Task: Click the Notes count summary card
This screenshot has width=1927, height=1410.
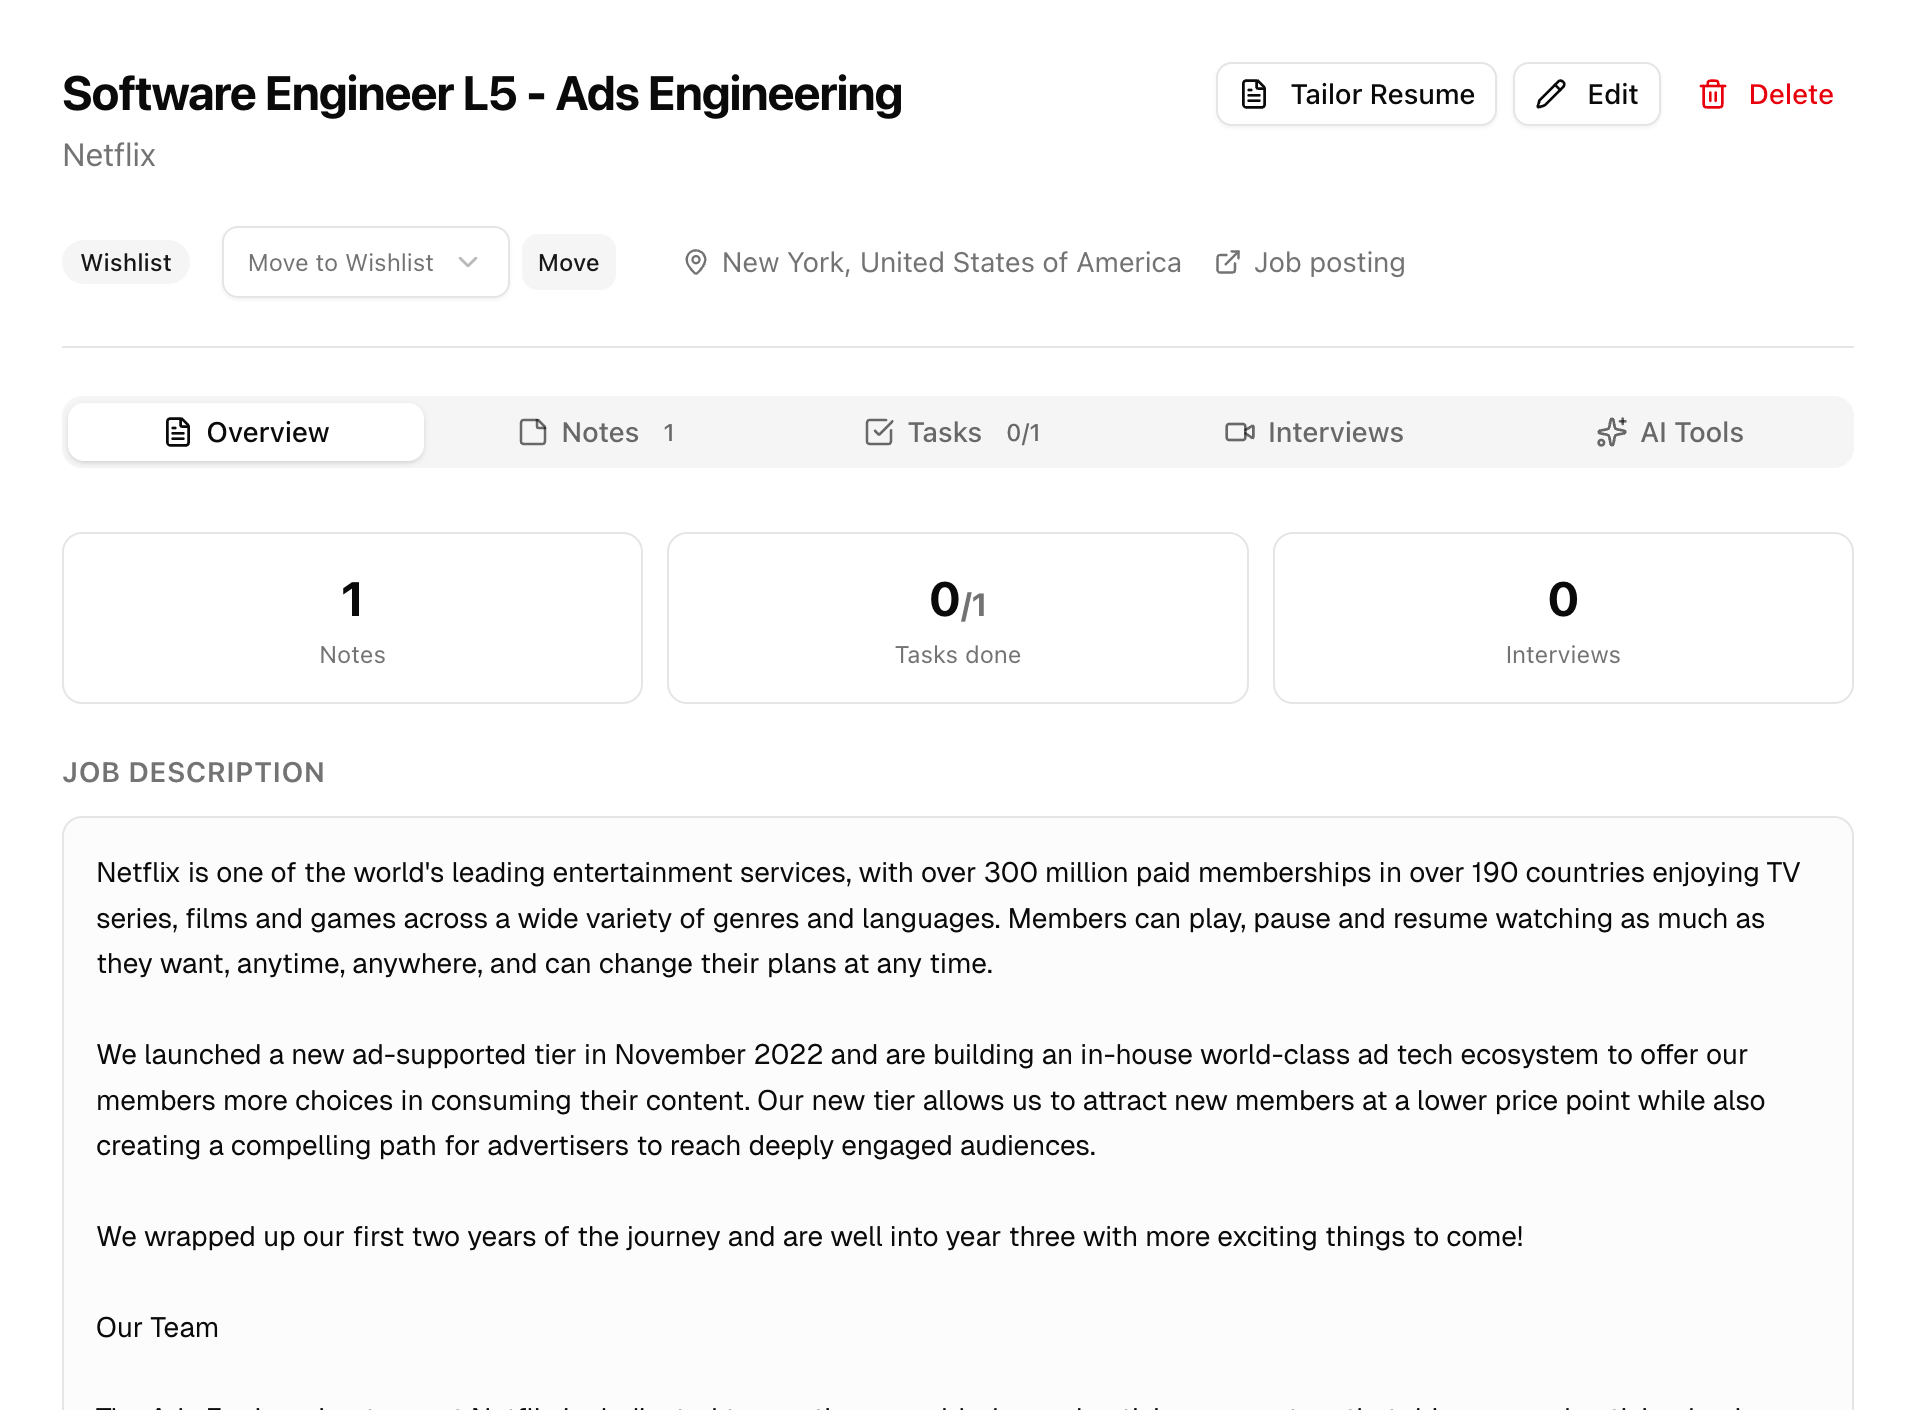Action: pyautogui.click(x=352, y=618)
